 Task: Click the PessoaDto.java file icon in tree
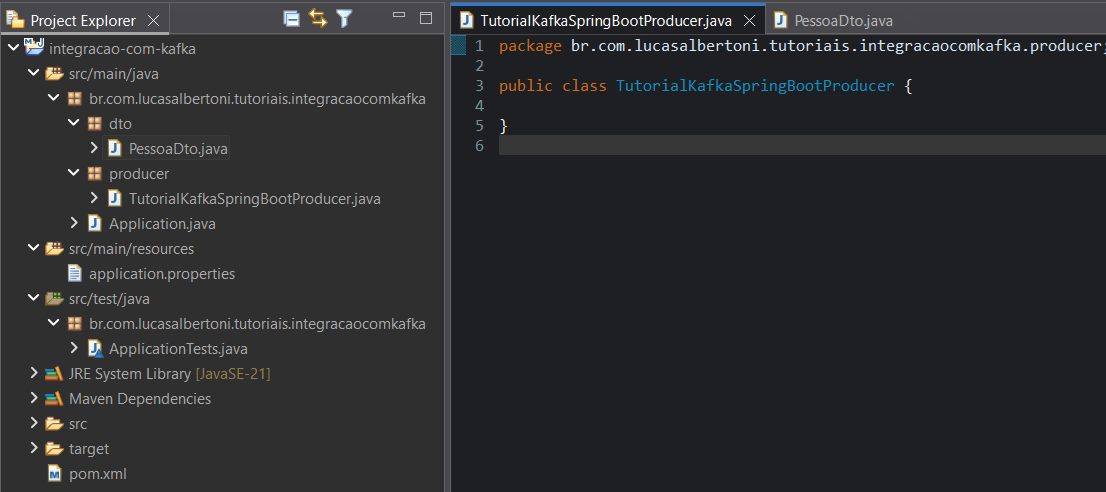[114, 149]
